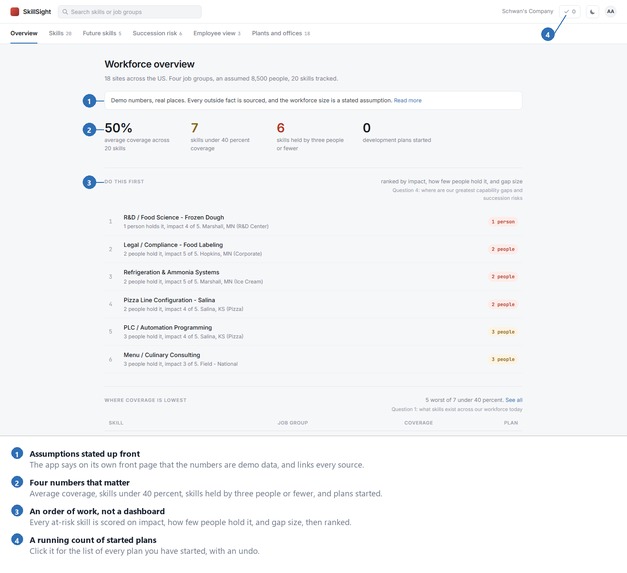Image resolution: width=627 pixels, height=573 pixels.
Task: Click the 3 people badge for Menu / Culinary
Action: pos(503,359)
